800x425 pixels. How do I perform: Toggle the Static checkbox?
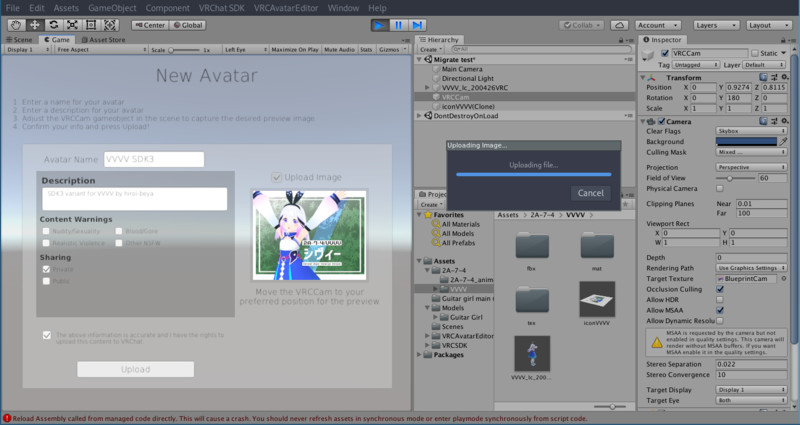tap(755, 53)
